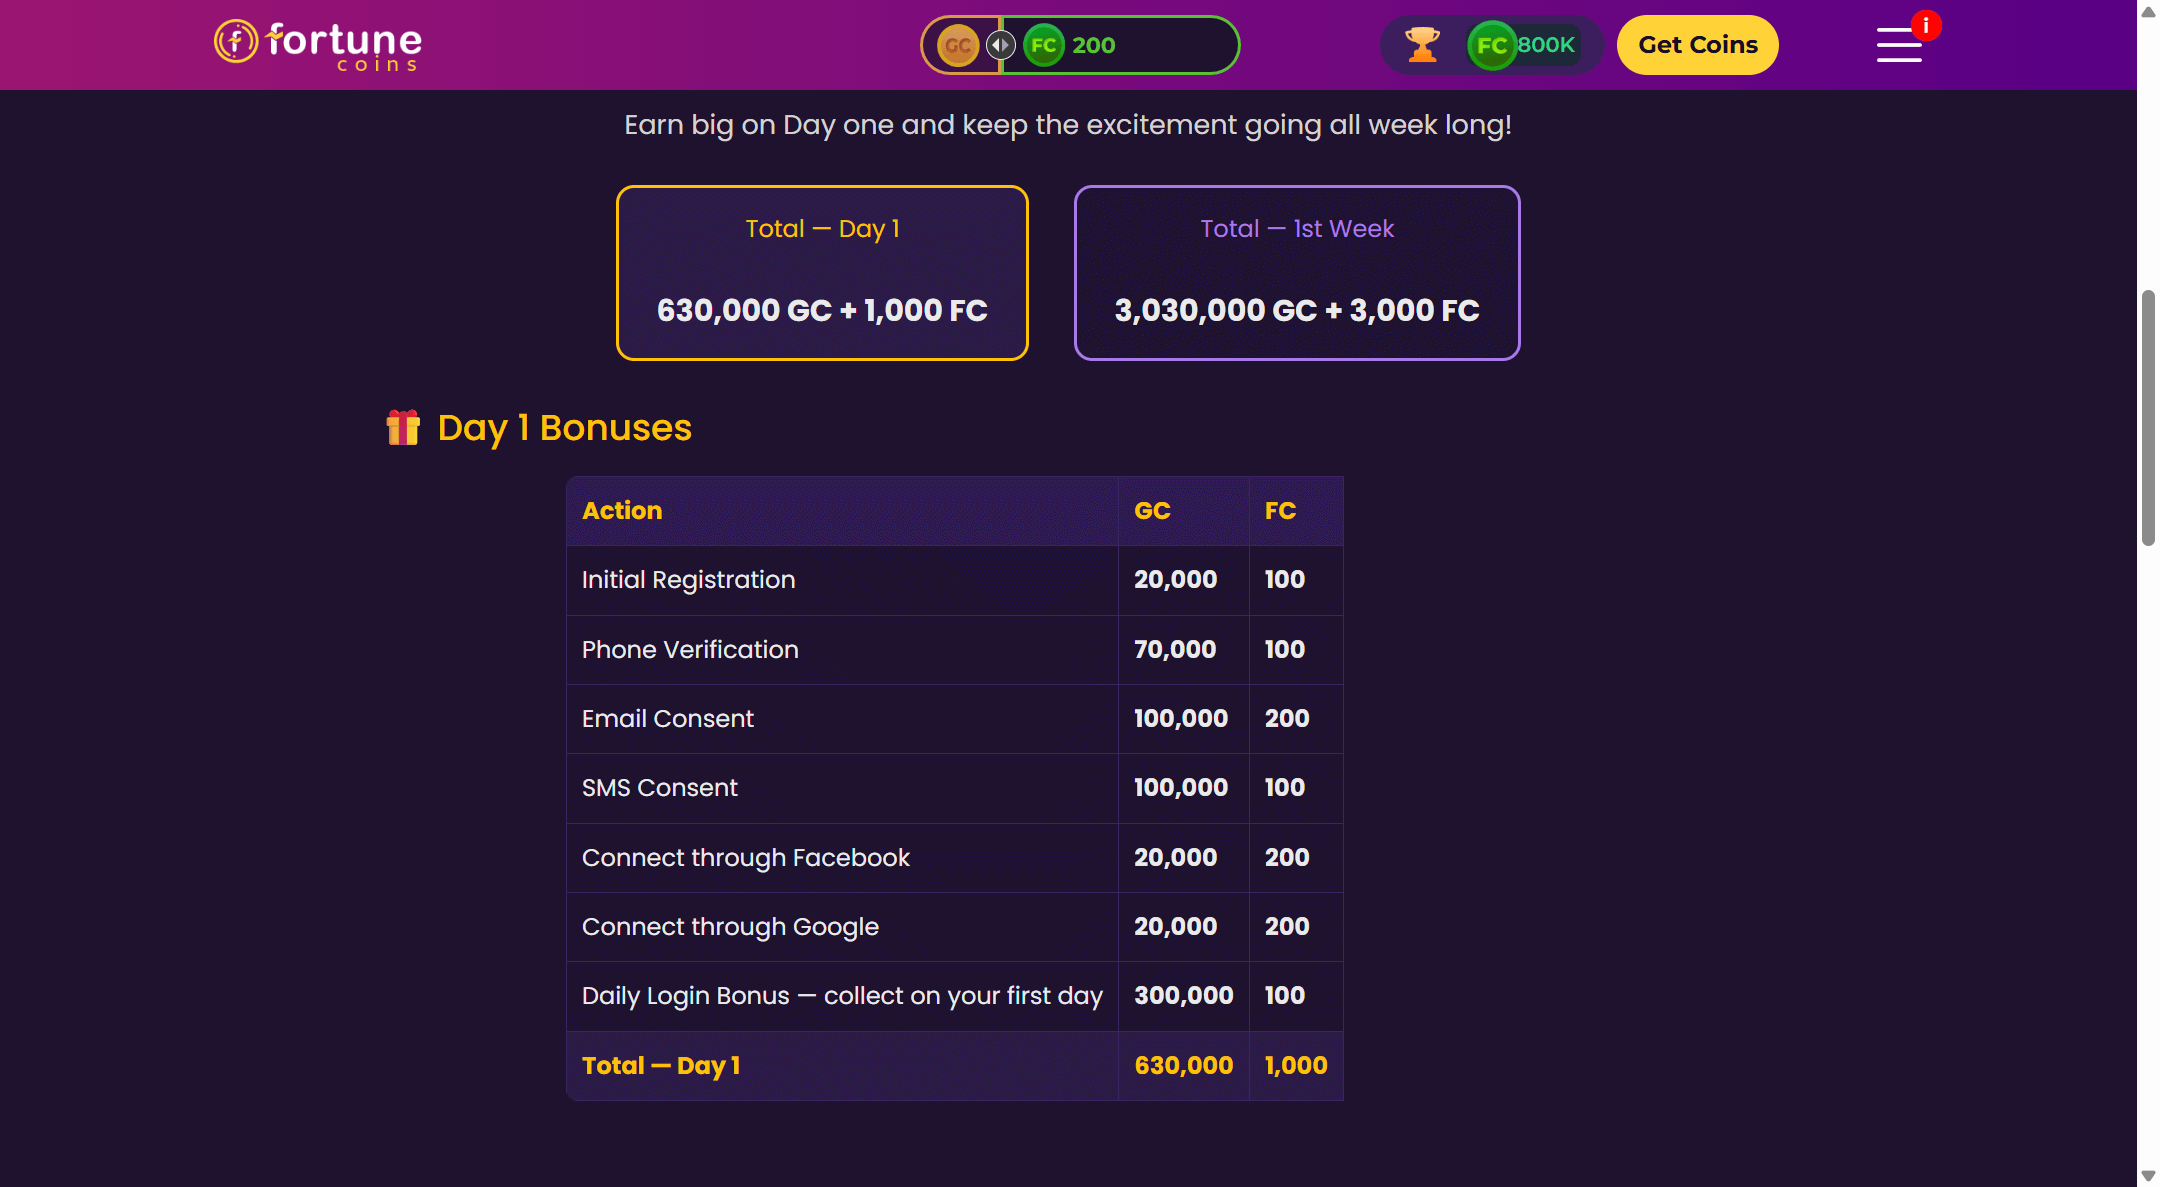This screenshot has height=1187, width=2160.
Task: Select the GC gold coin icon
Action: [x=957, y=45]
